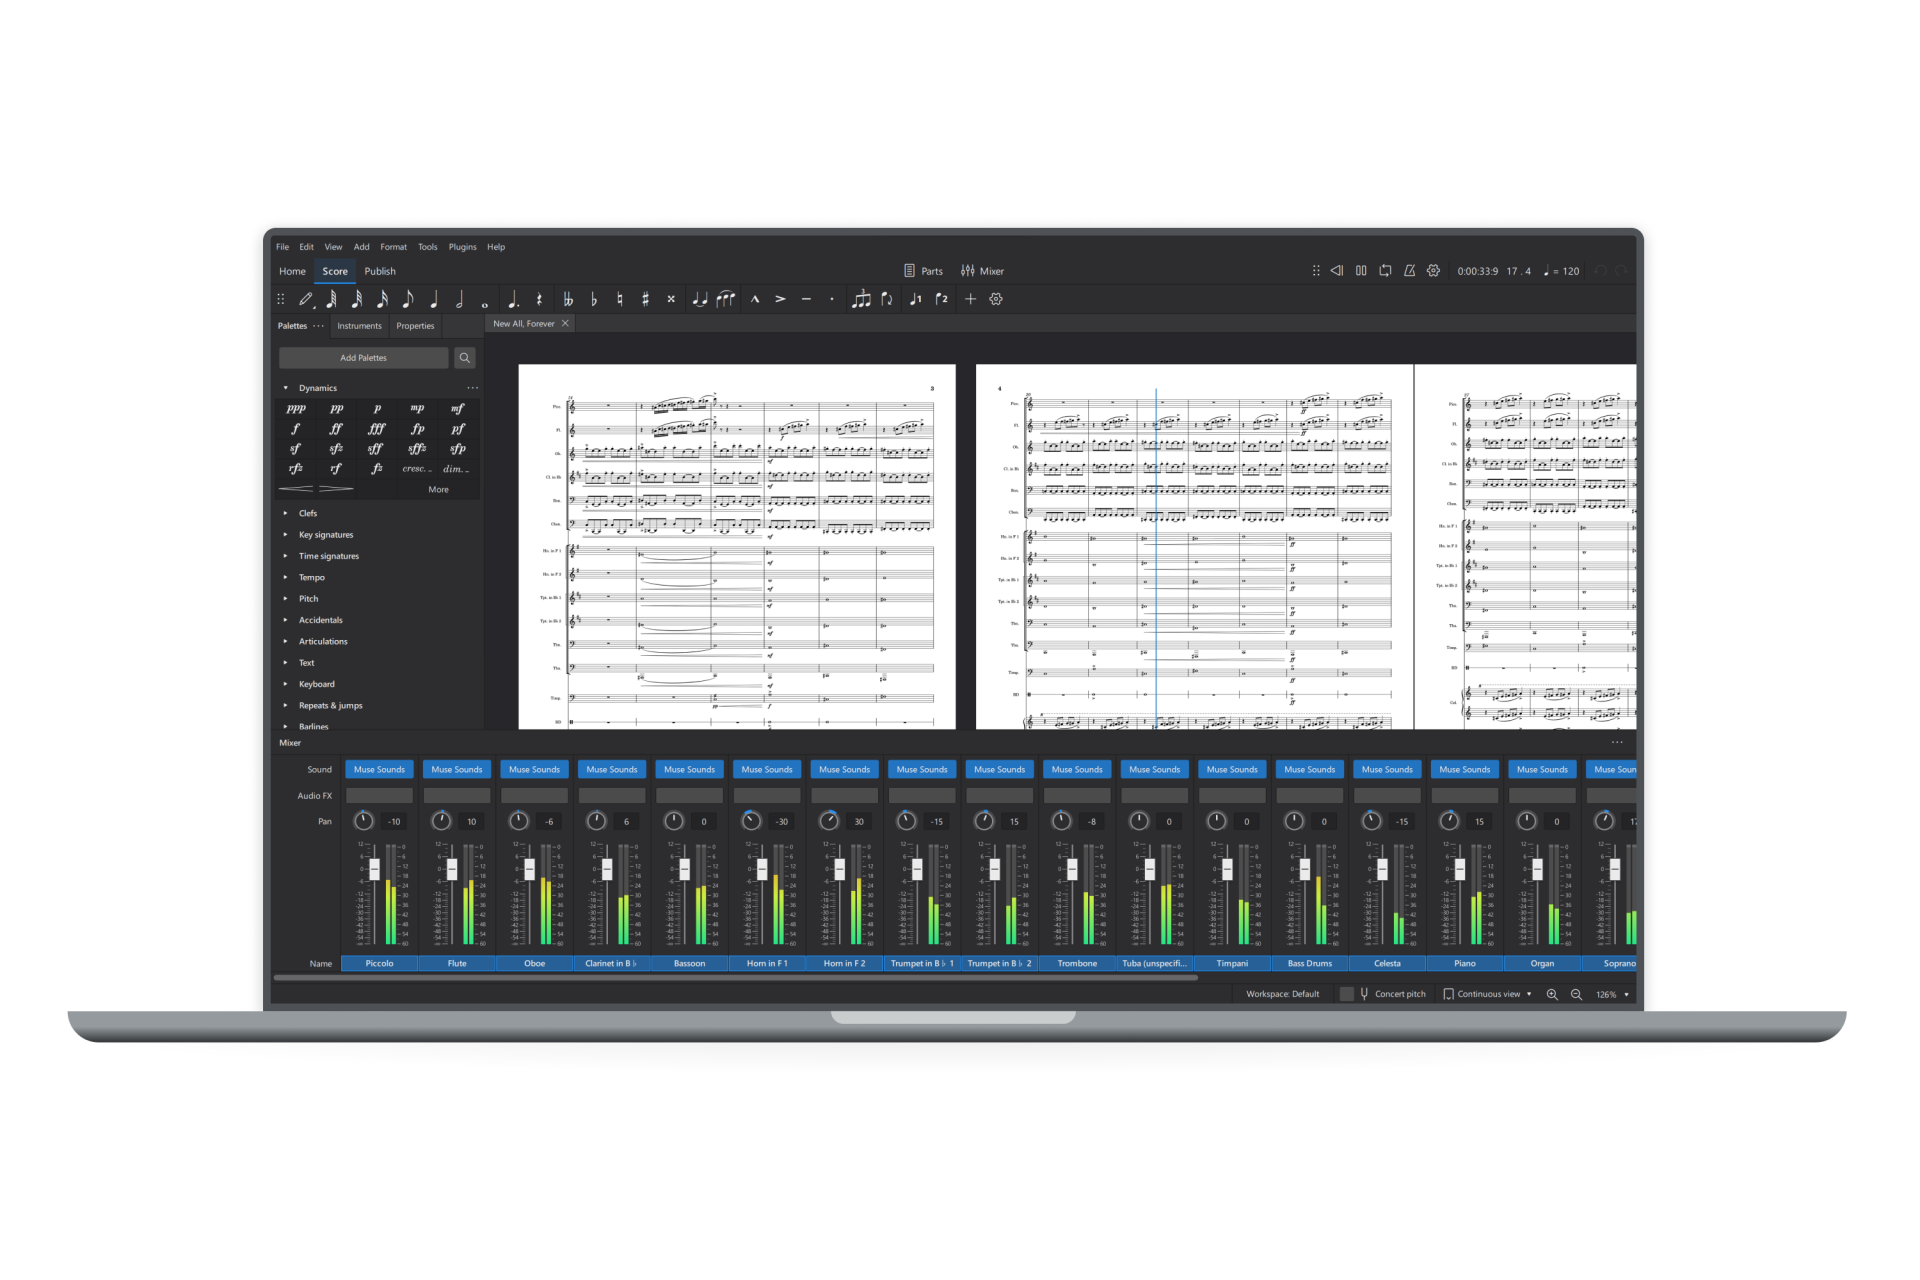This screenshot has width=1920, height=1280.
Task: Open the metronome icon in playback toolbar
Action: pos(1409,270)
